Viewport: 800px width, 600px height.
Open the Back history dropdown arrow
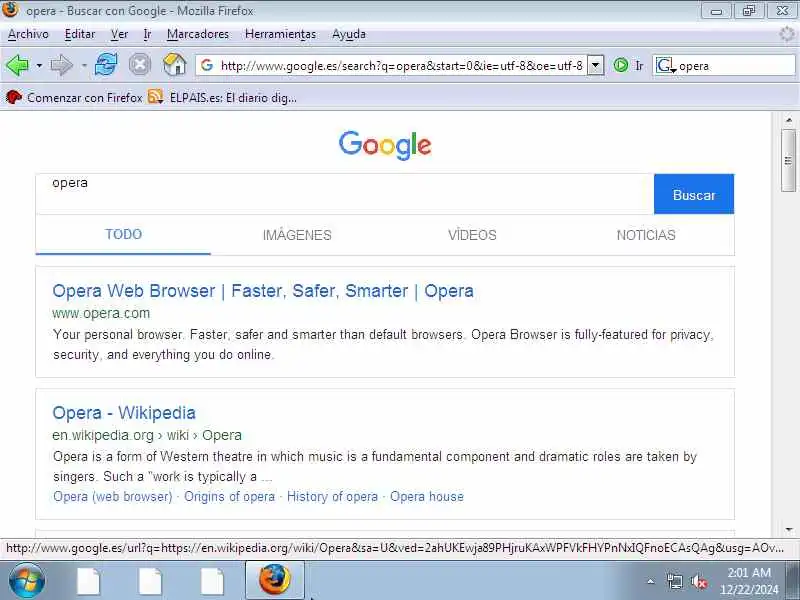[x=39, y=66]
